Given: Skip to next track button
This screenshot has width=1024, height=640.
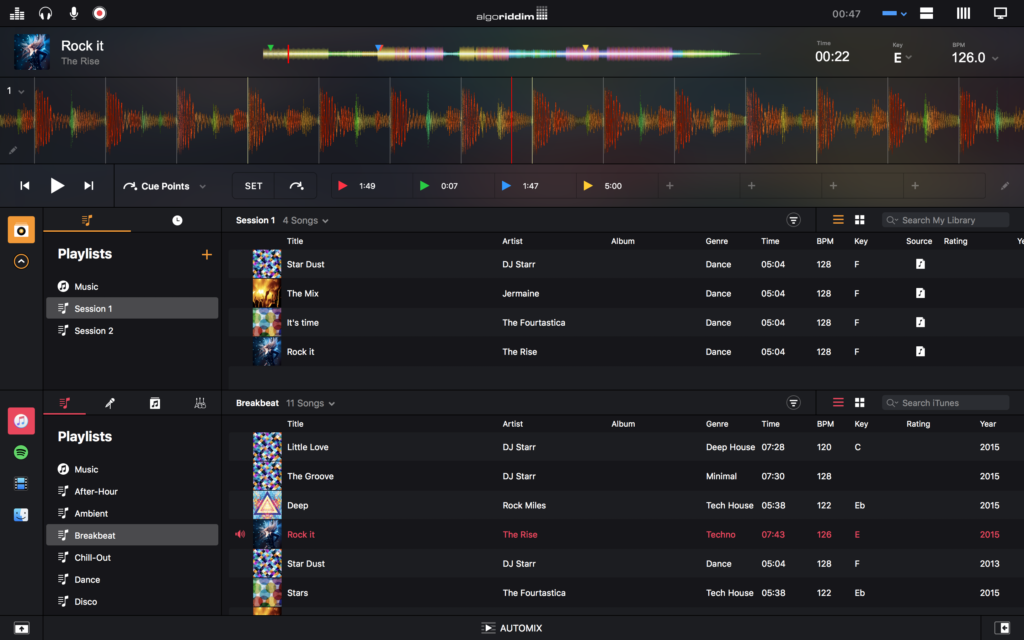Looking at the screenshot, I should coord(89,186).
